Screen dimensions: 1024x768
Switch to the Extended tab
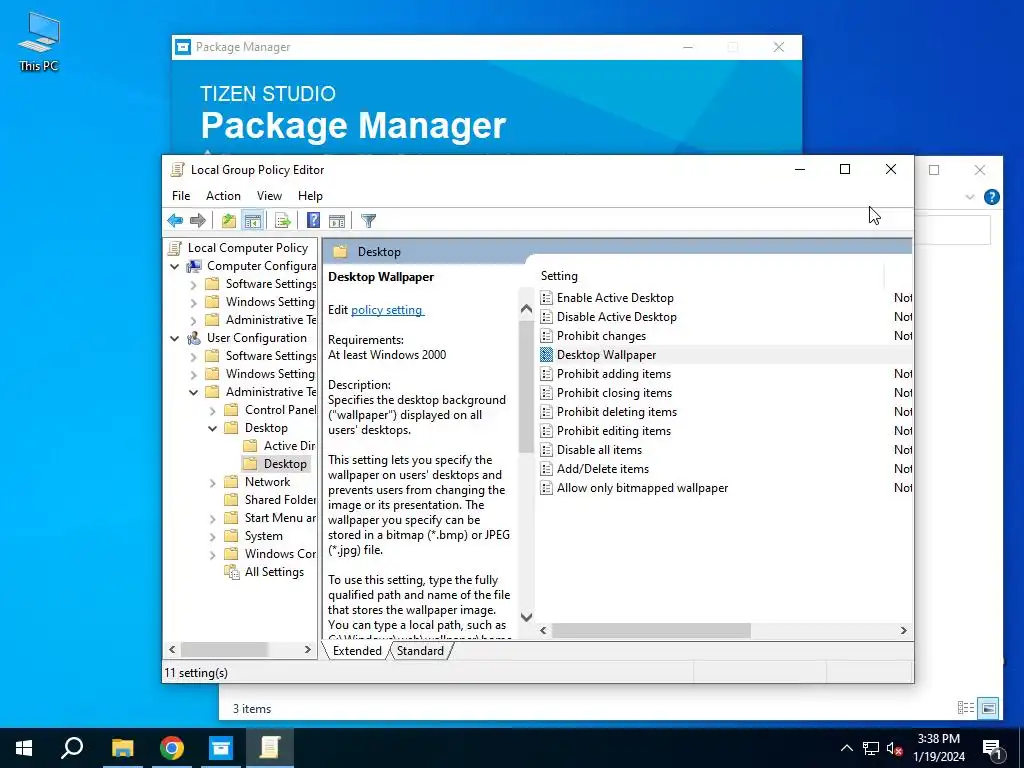point(357,650)
